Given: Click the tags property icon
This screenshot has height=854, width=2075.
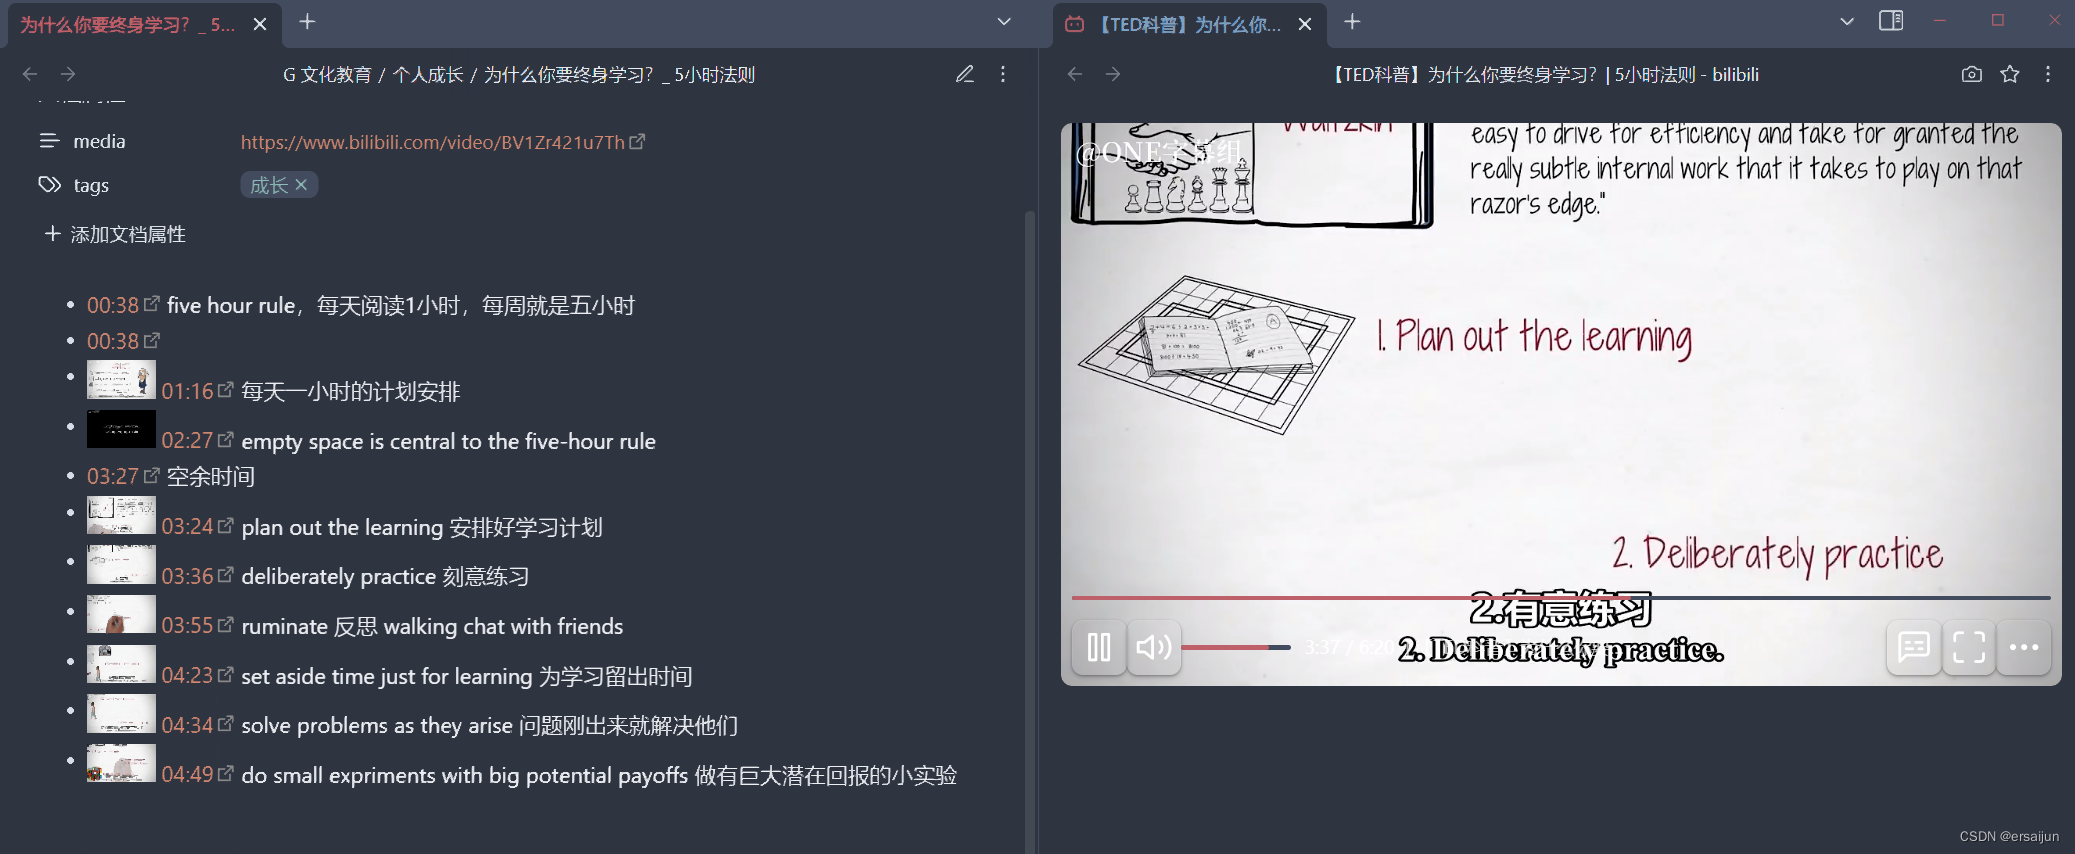Looking at the screenshot, I should [49, 185].
